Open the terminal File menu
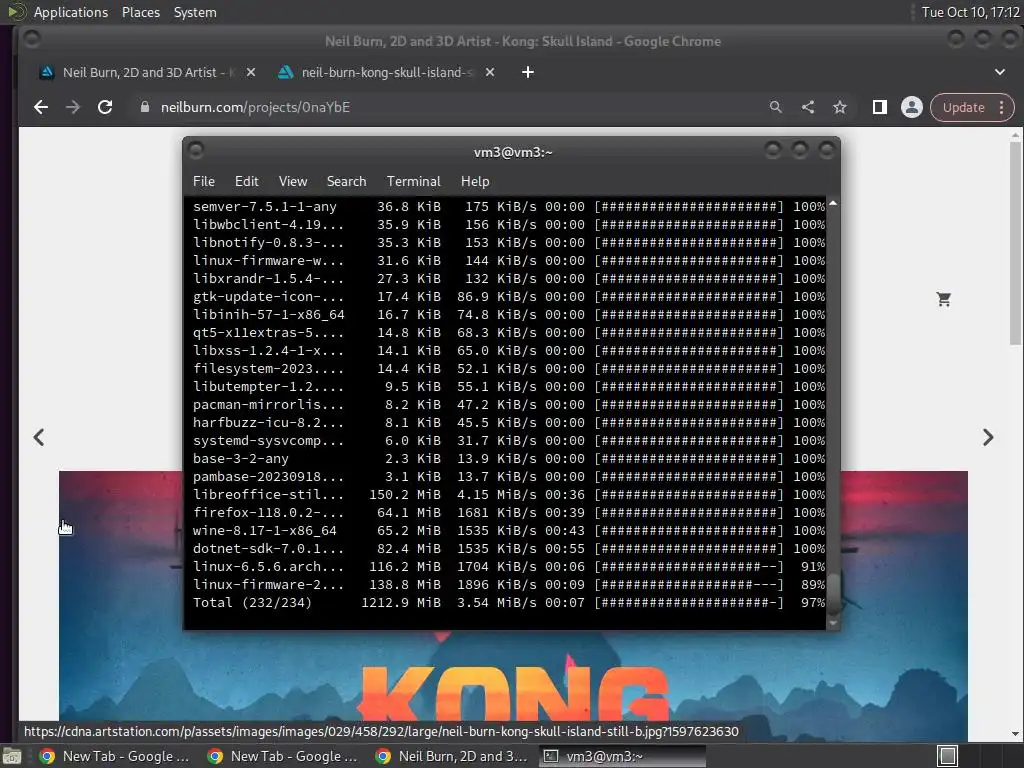This screenshot has width=1024, height=768. (204, 182)
